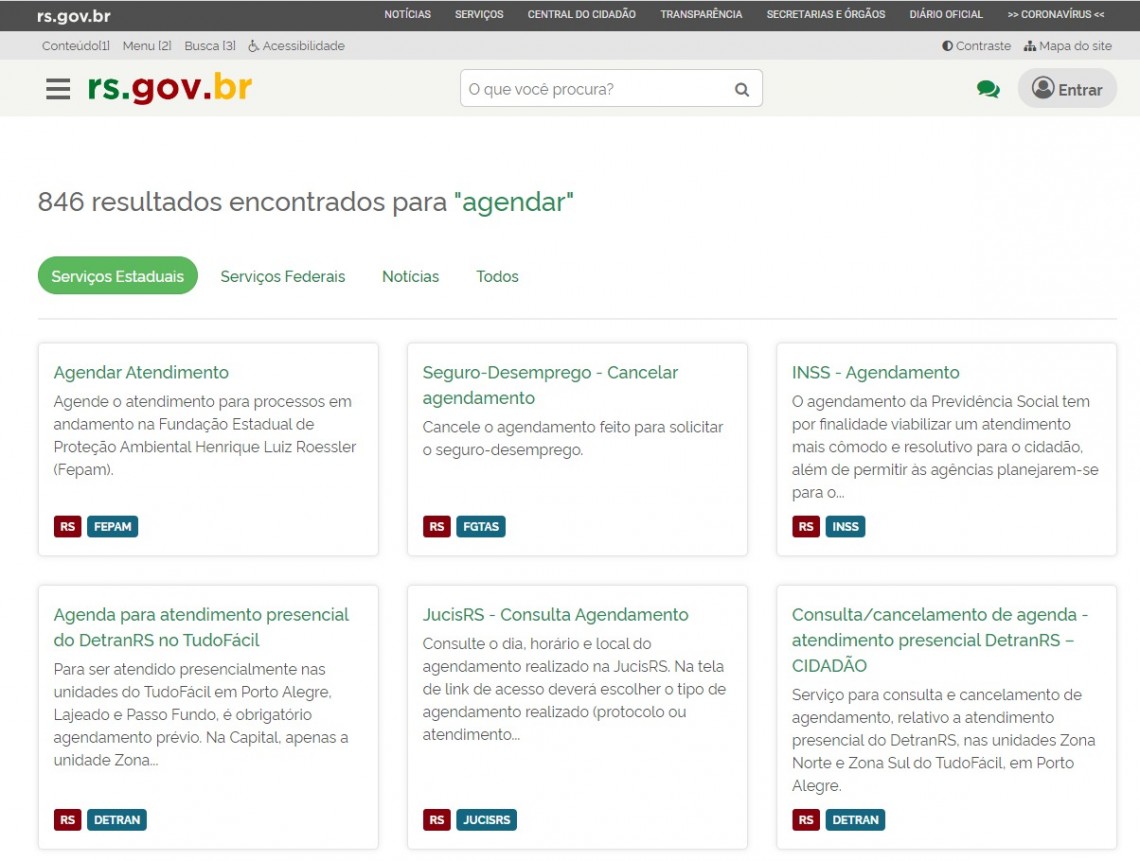Open the Agendar Atendimento result
1140x861 pixels.
[141, 372]
